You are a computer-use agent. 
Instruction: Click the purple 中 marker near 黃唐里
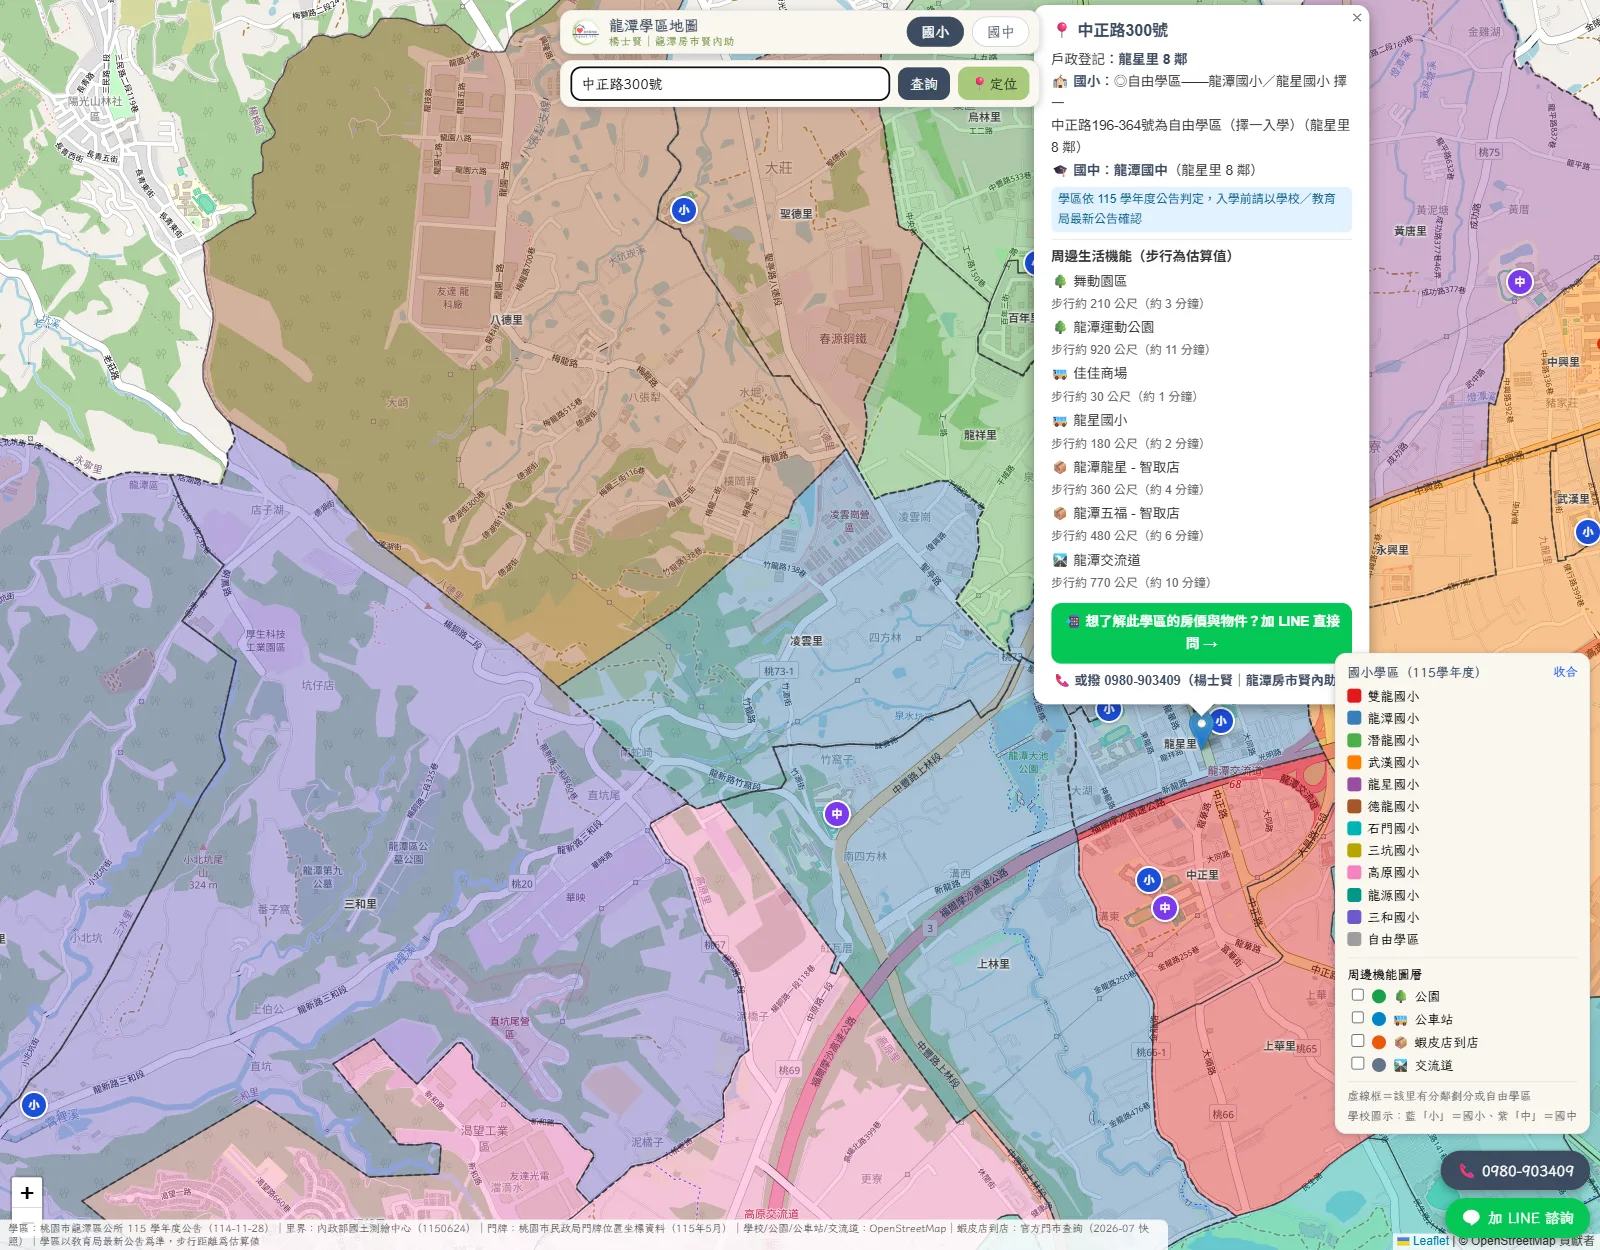point(1520,282)
